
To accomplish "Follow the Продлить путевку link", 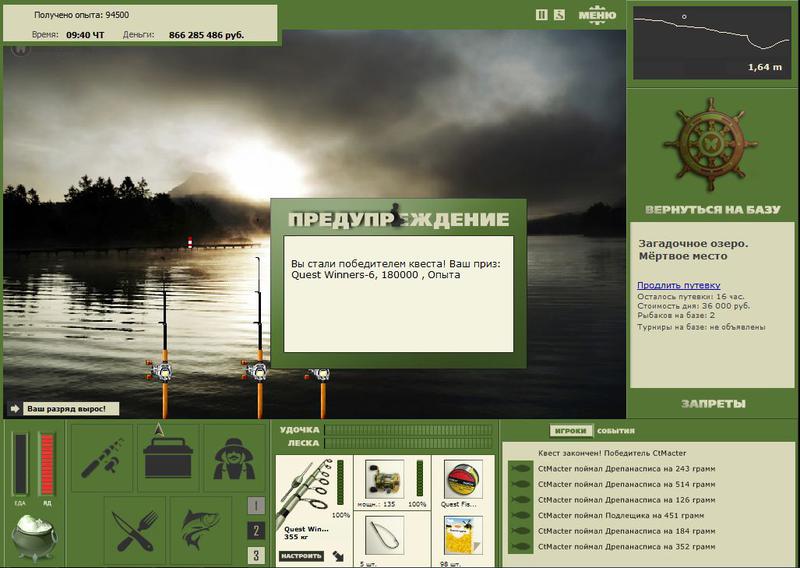I will point(679,285).
